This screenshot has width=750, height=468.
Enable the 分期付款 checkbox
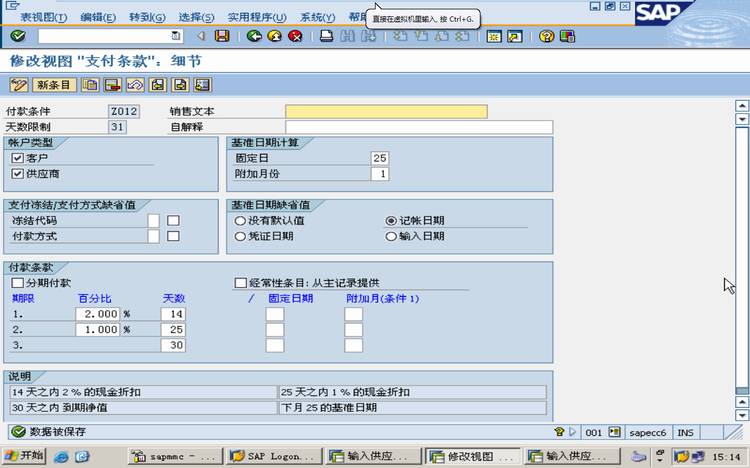18,283
